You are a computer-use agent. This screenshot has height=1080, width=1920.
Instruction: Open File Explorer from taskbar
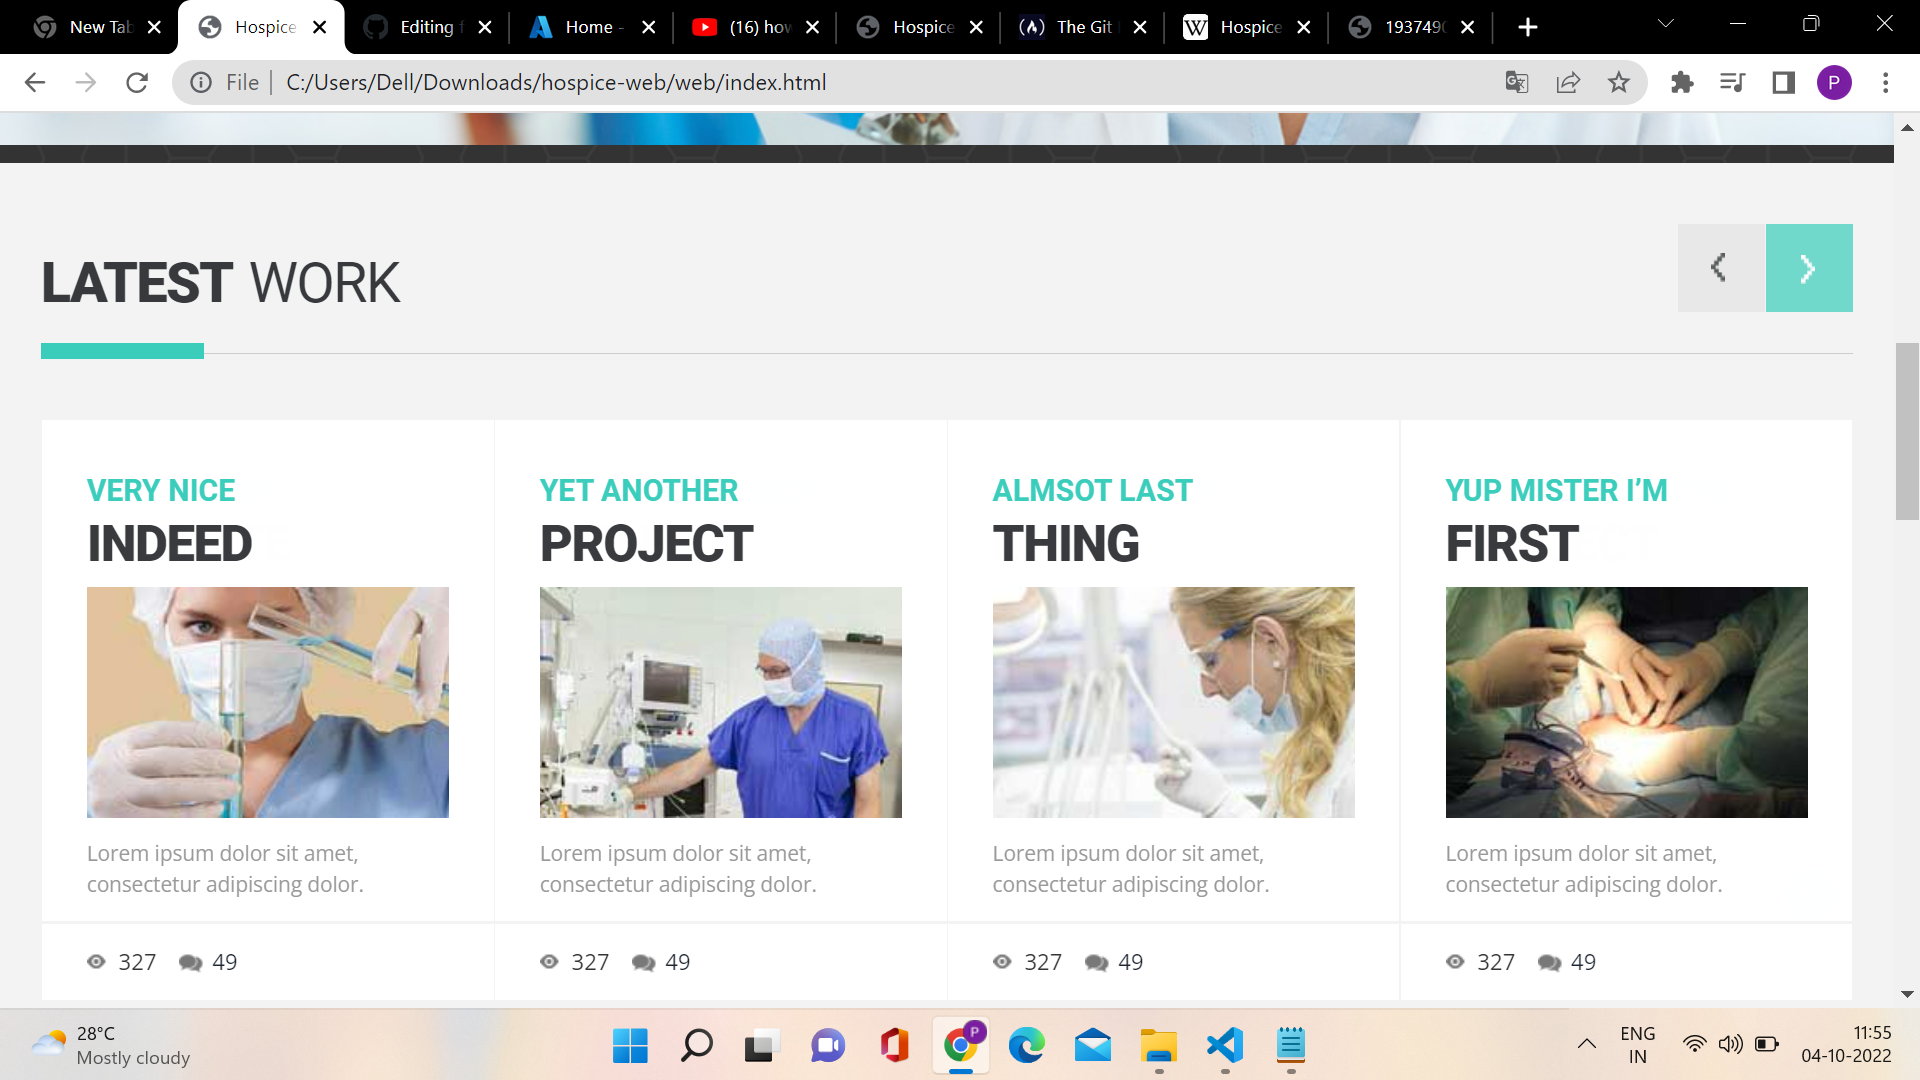pyautogui.click(x=1159, y=1046)
